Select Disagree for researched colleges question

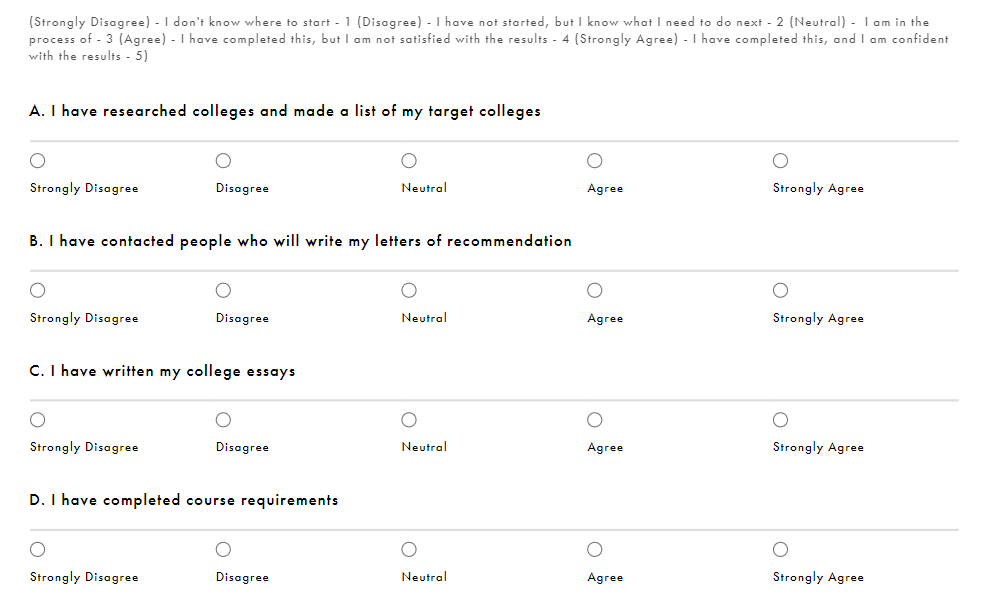tap(223, 161)
